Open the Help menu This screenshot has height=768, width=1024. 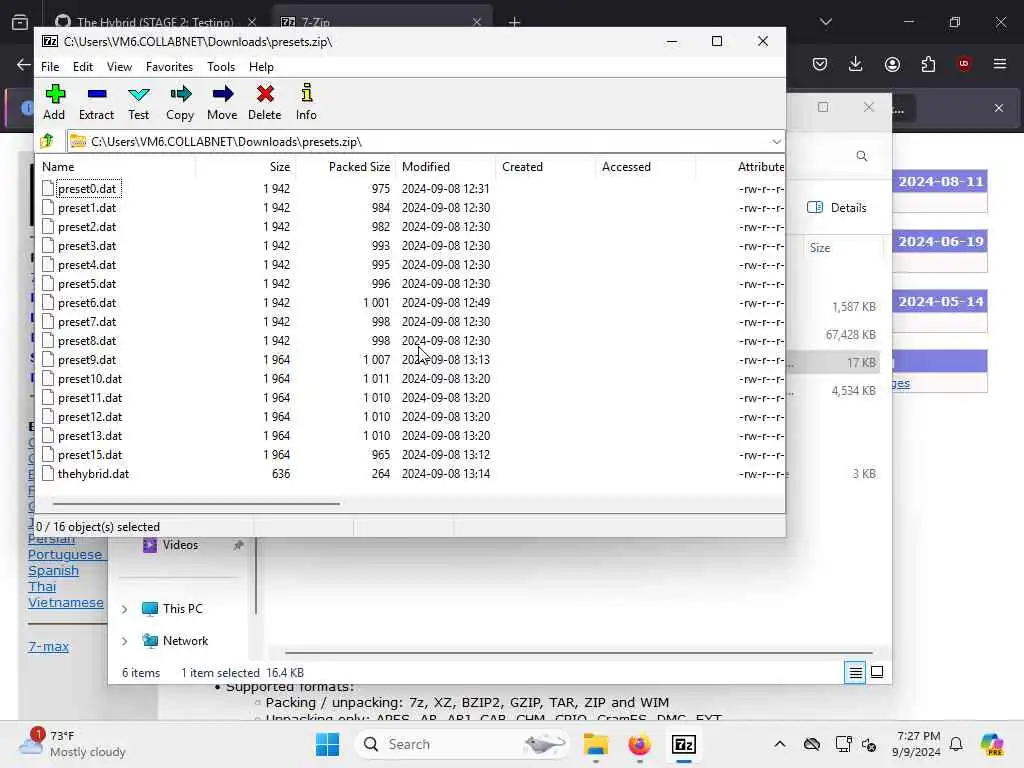click(x=261, y=67)
